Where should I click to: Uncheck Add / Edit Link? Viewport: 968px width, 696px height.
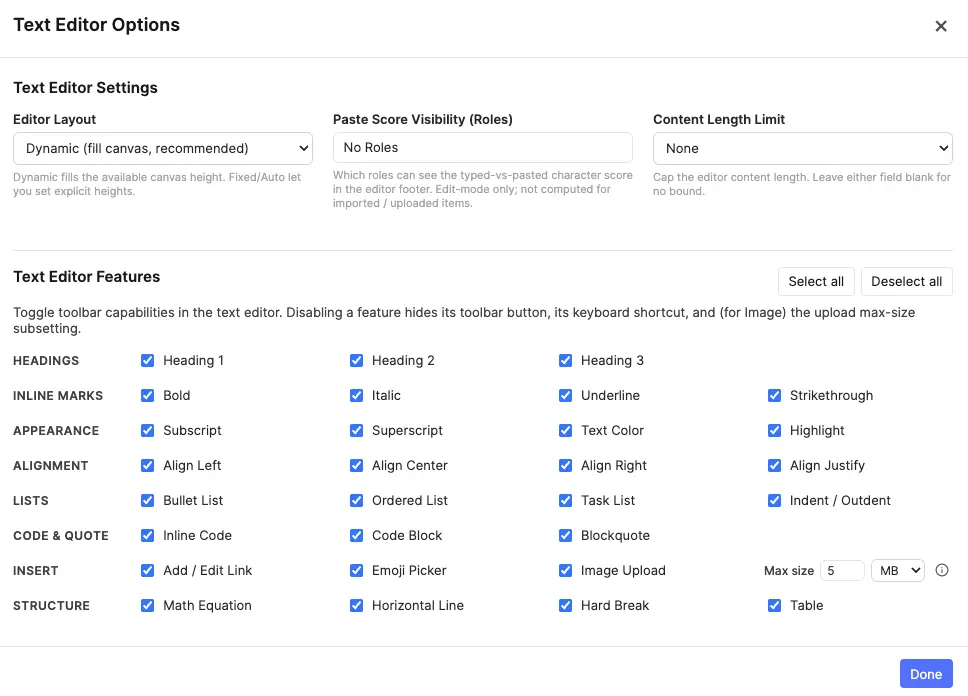coord(147,570)
